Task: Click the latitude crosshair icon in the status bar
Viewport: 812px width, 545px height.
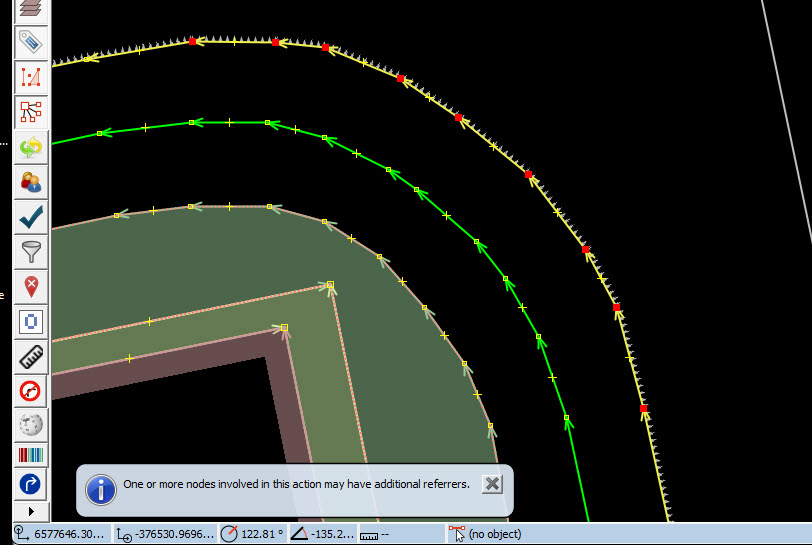Action: 22,533
